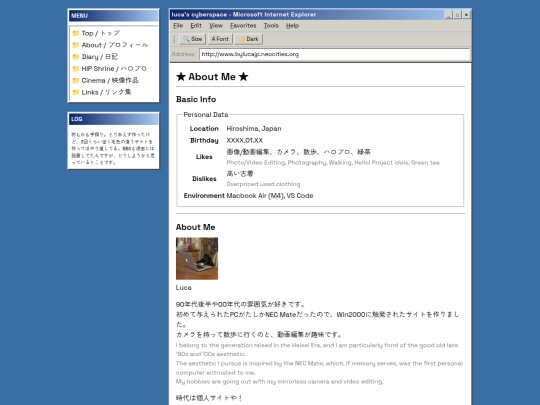Click the 'Personal Data' legend label
Image resolution: width=540 pixels, height=405 pixels.
tap(206, 115)
